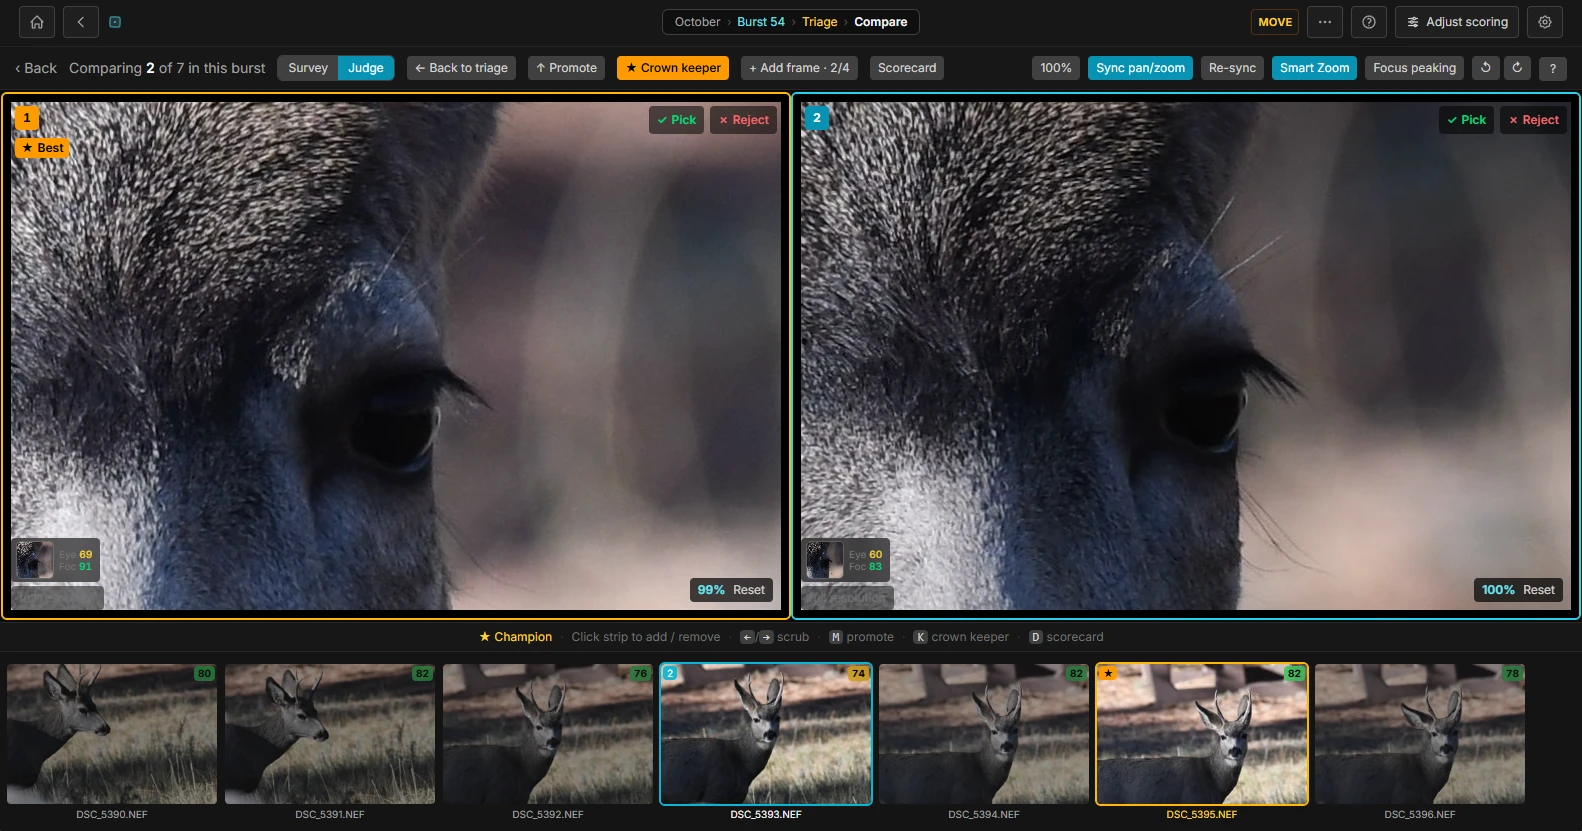Click the teal square icon beside back button

click(x=115, y=22)
